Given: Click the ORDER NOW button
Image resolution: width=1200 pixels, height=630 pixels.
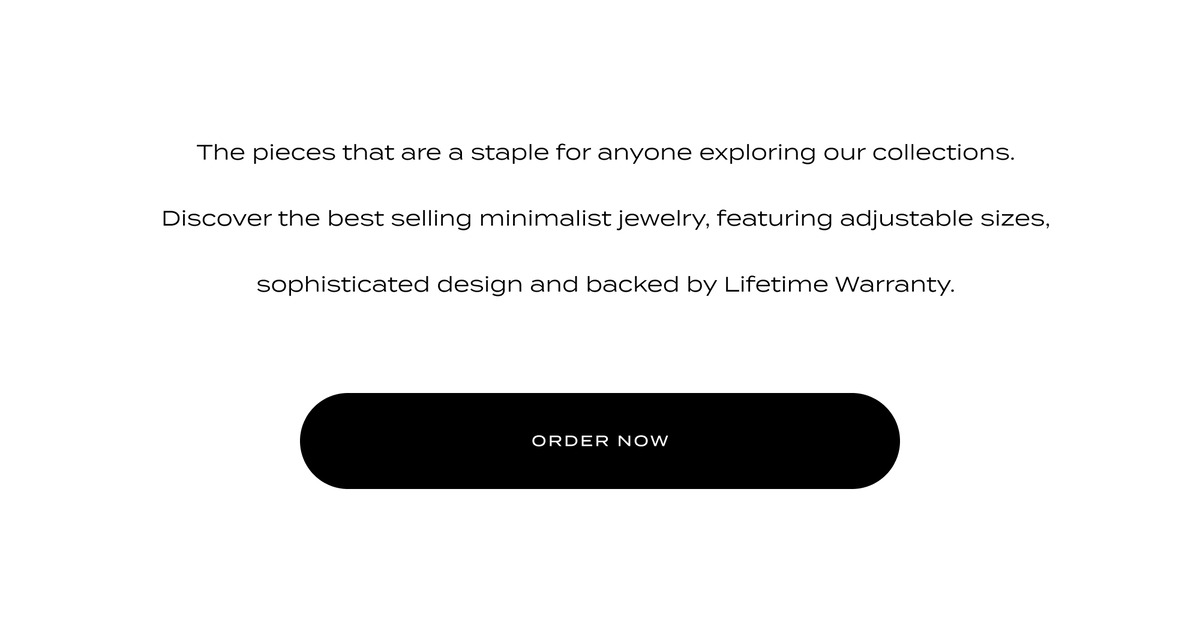Looking at the screenshot, I should [x=600, y=441].
